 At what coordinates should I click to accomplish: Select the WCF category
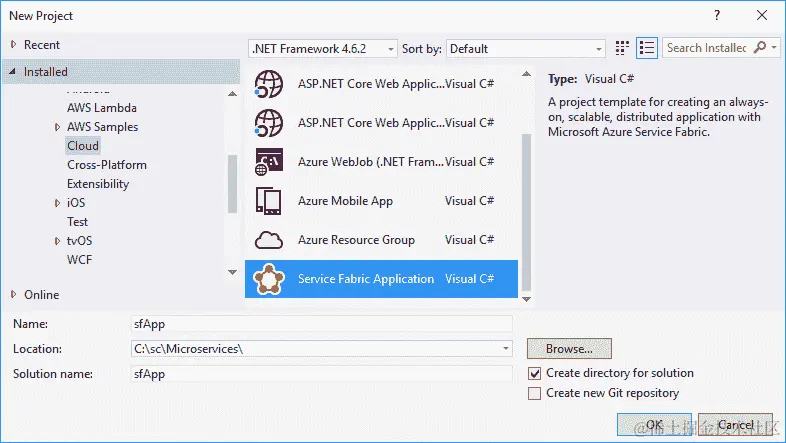tap(79, 260)
